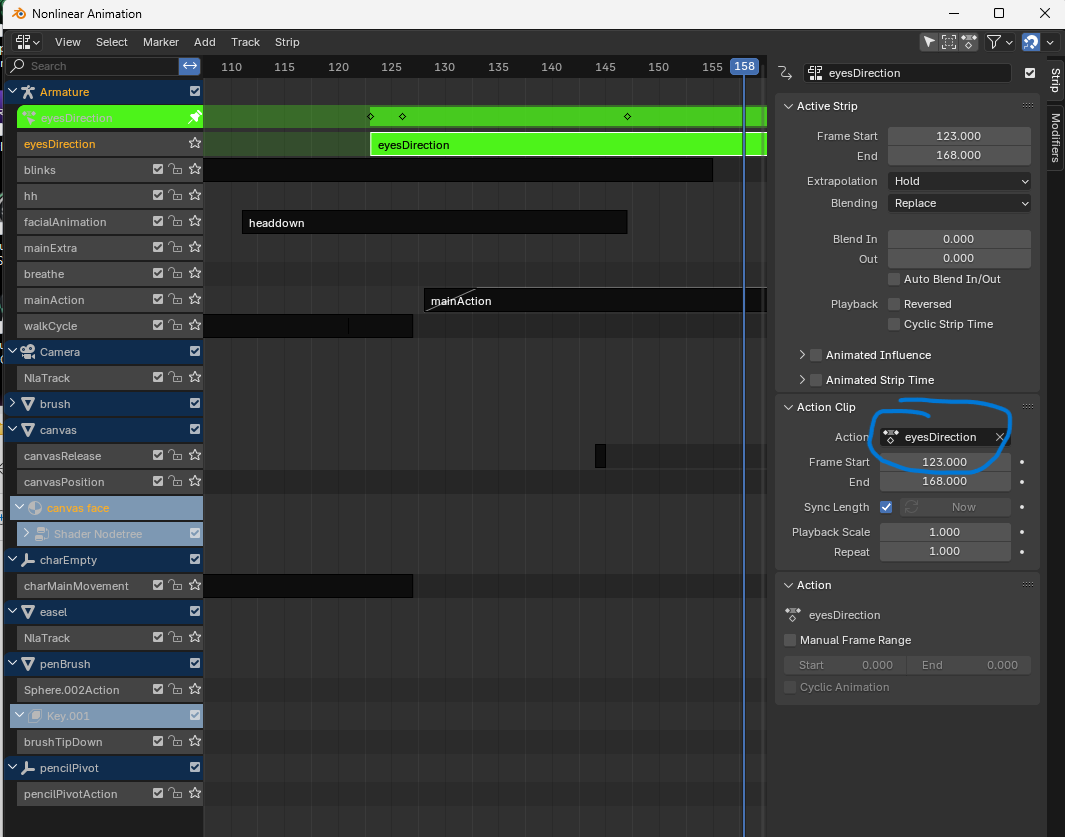1065x837 pixels.
Task: Toggle the keyframe diamonds header icon
Action: pos(969,42)
